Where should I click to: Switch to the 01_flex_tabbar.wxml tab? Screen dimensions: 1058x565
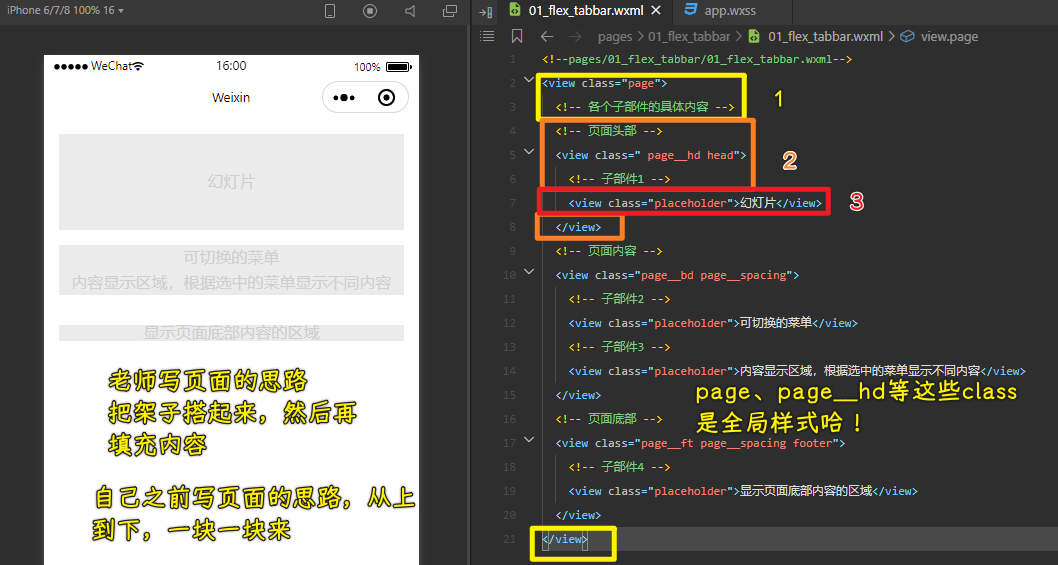(586, 11)
